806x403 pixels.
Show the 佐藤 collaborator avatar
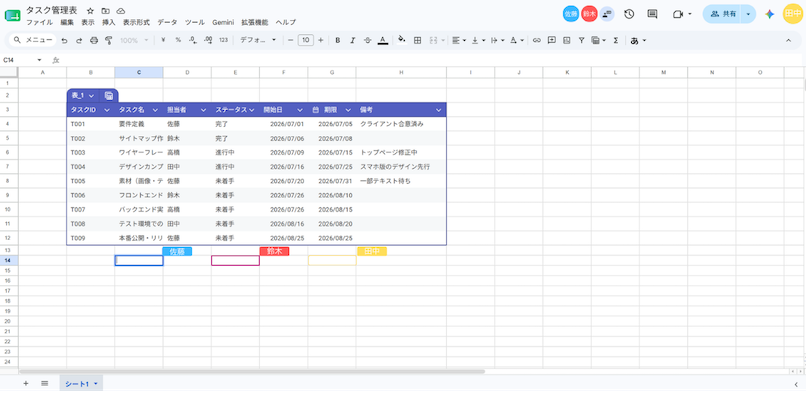[571, 14]
